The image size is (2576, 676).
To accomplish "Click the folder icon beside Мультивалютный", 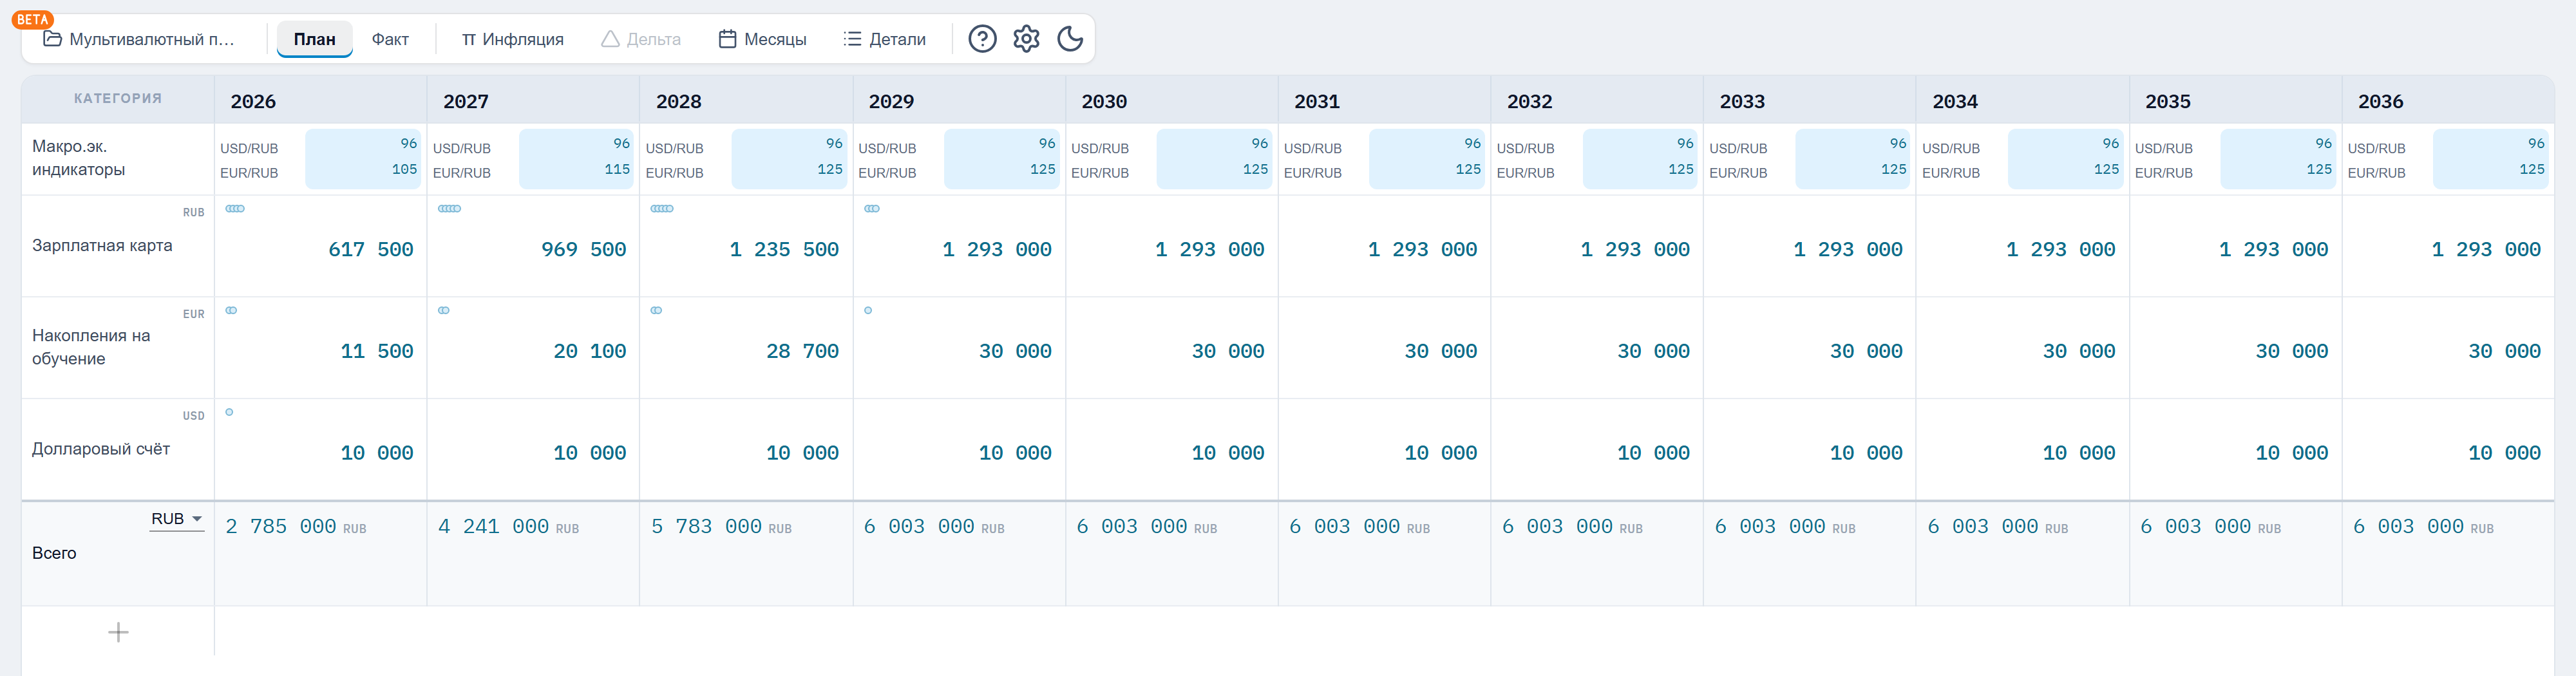I will (x=53, y=39).
